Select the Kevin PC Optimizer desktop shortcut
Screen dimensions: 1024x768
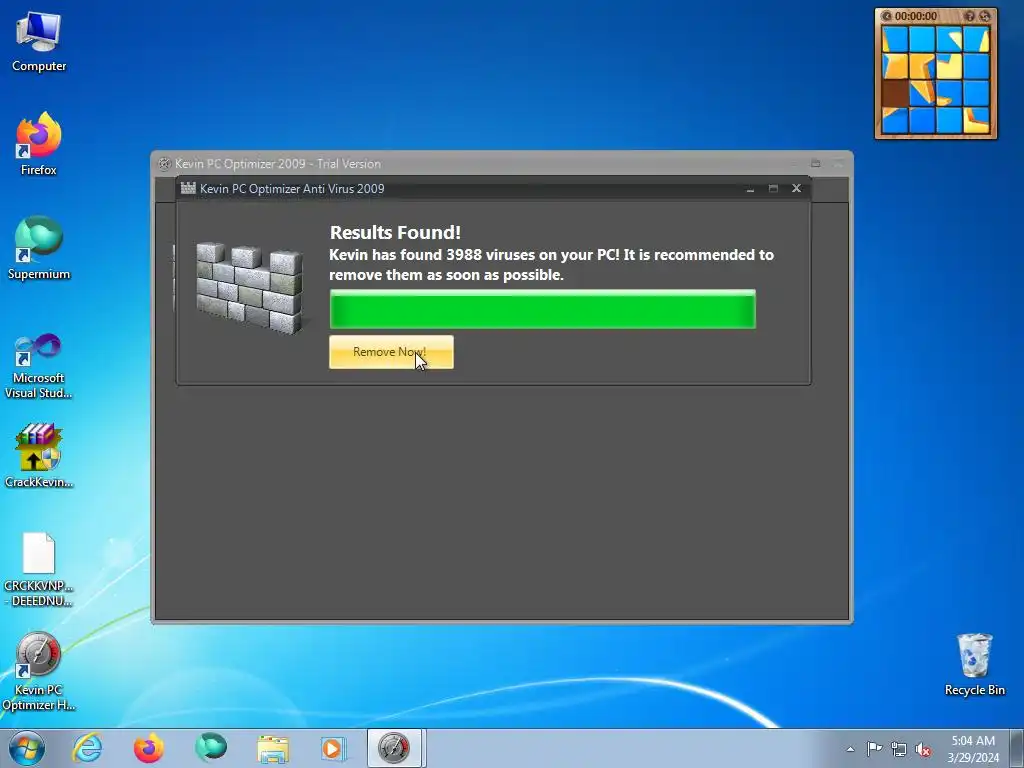pyautogui.click(x=39, y=671)
